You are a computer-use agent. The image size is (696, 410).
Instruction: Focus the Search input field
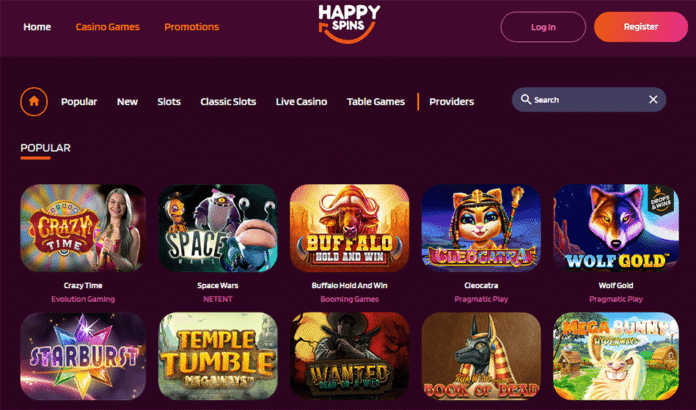click(589, 99)
